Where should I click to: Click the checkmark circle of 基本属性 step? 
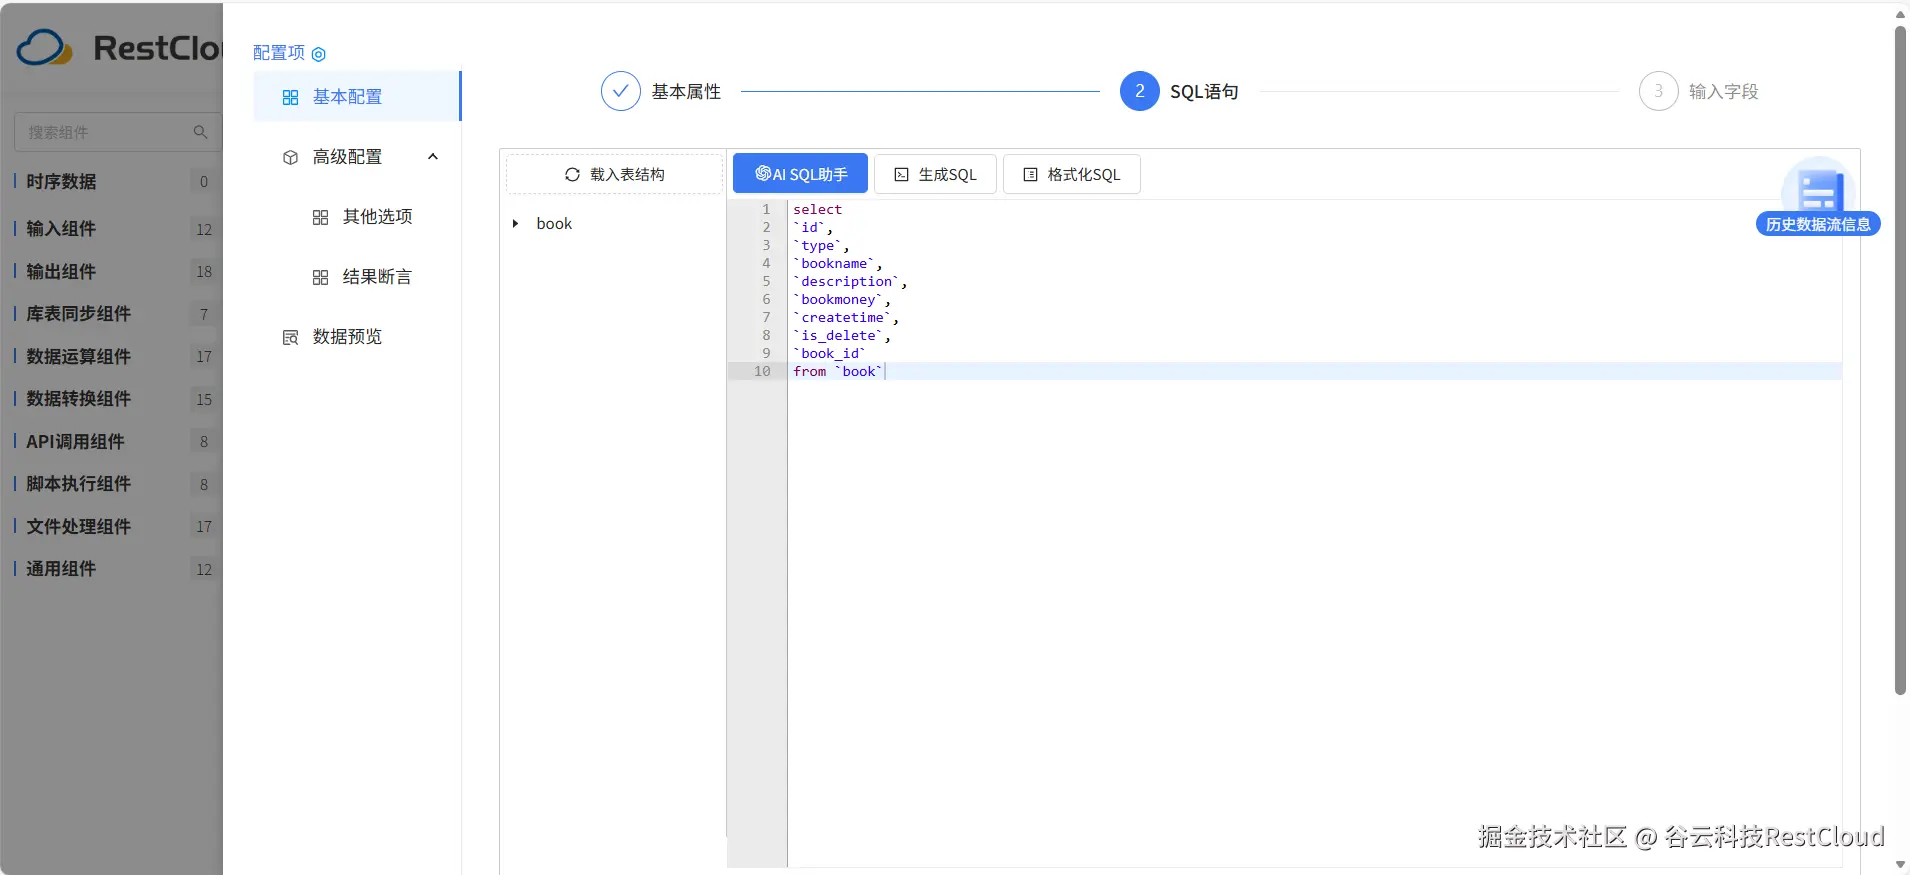(x=620, y=91)
